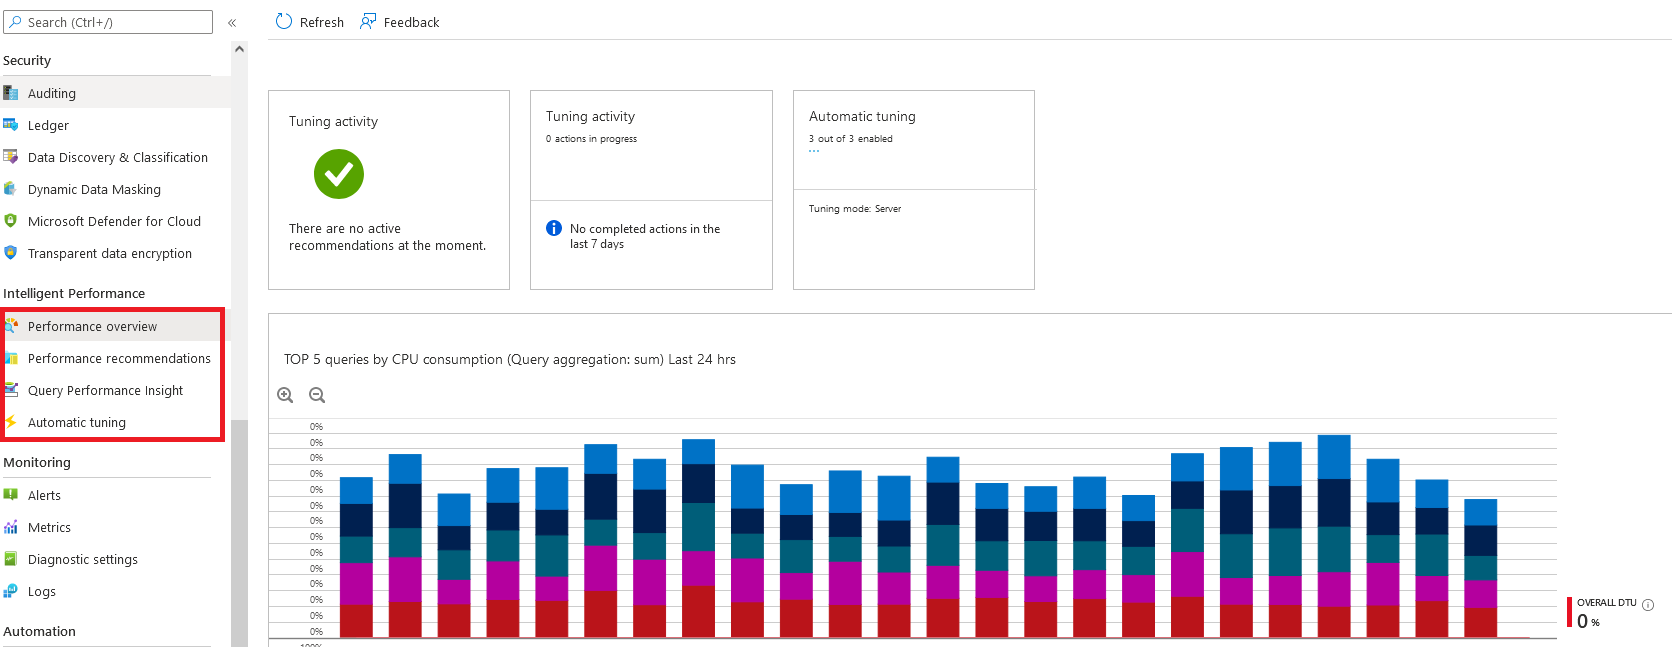Image resolution: width=1672 pixels, height=648 pixels.
Task: Click the 'Intelligent Performance' section header
Action: [74, 293]
